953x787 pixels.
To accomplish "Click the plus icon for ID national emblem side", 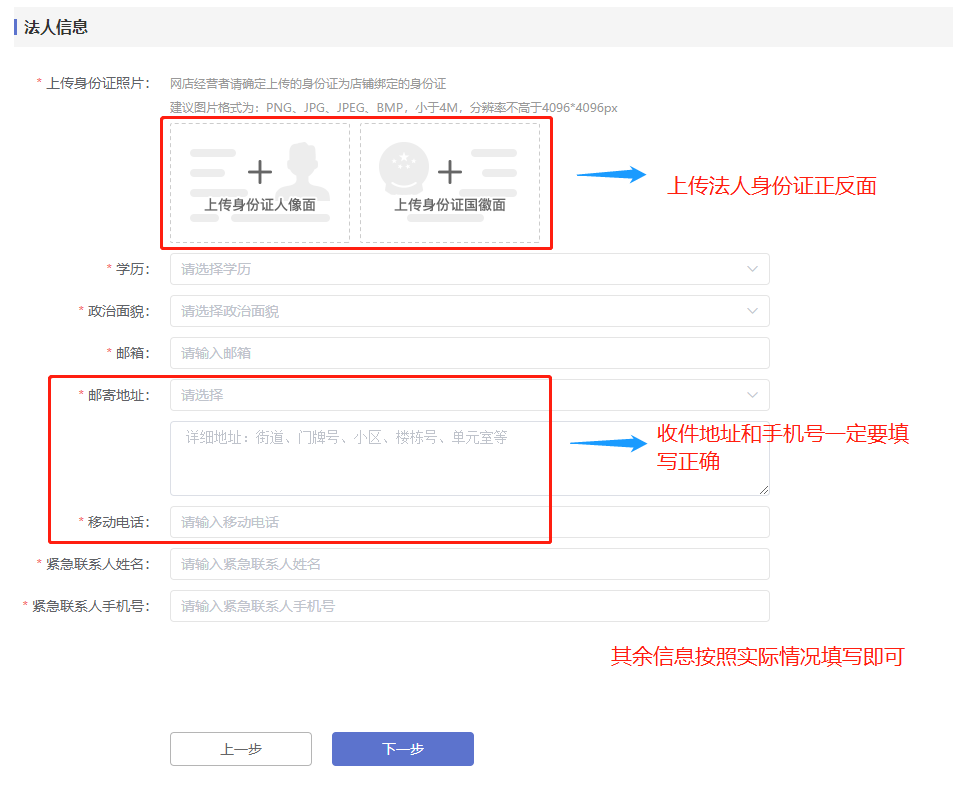I will 450,173.
